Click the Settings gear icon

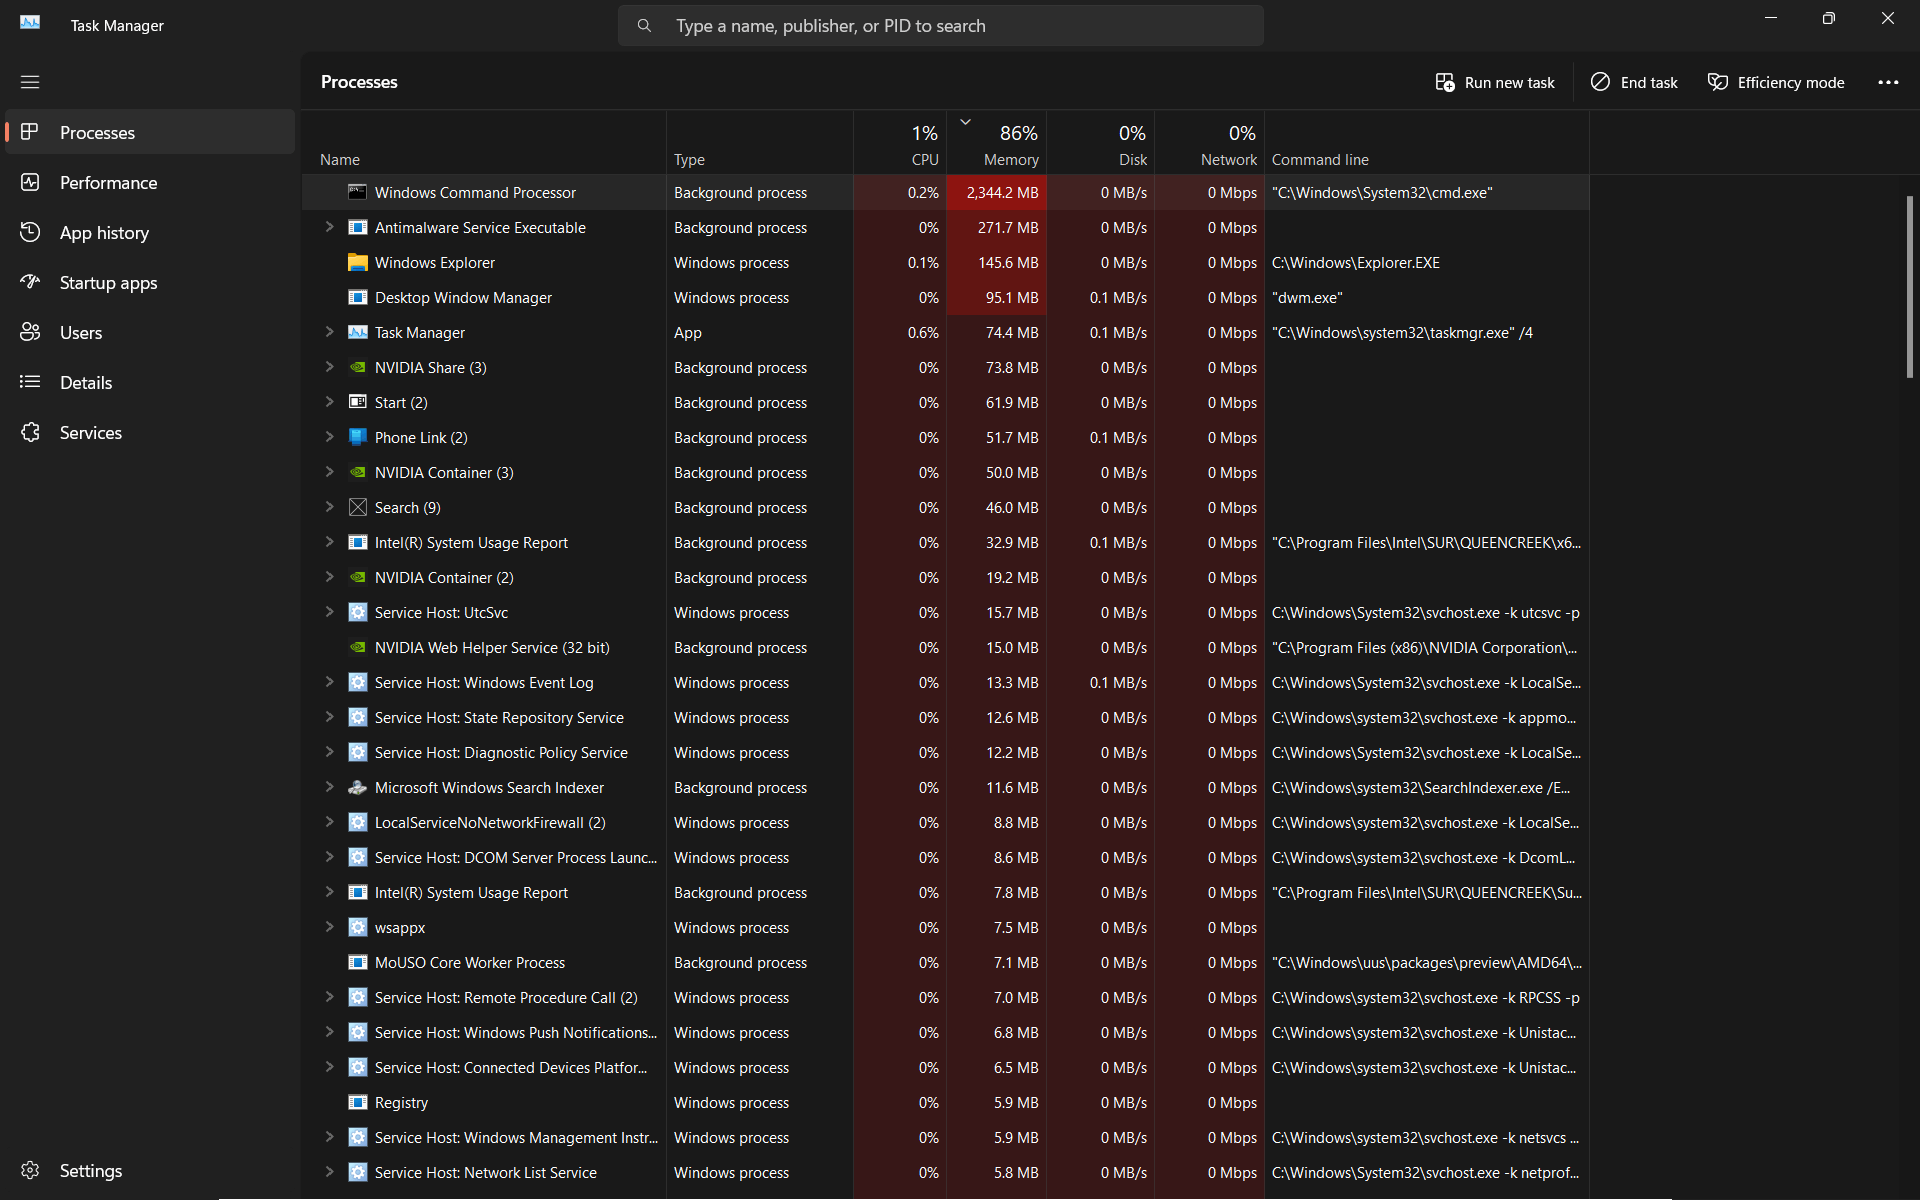(x=30, y=1170)
